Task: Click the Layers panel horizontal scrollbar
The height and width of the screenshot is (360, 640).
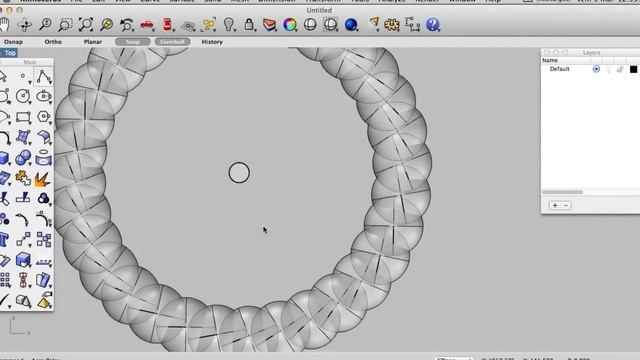Action: (x=562, y=192)
